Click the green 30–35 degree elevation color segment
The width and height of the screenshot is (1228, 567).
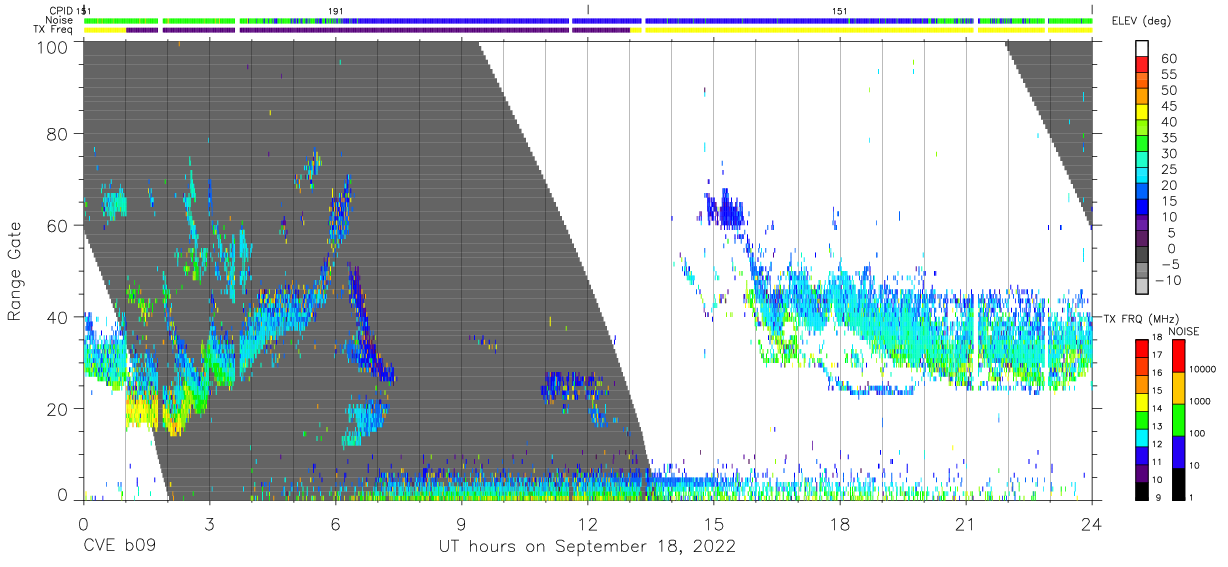[1143, 146]
